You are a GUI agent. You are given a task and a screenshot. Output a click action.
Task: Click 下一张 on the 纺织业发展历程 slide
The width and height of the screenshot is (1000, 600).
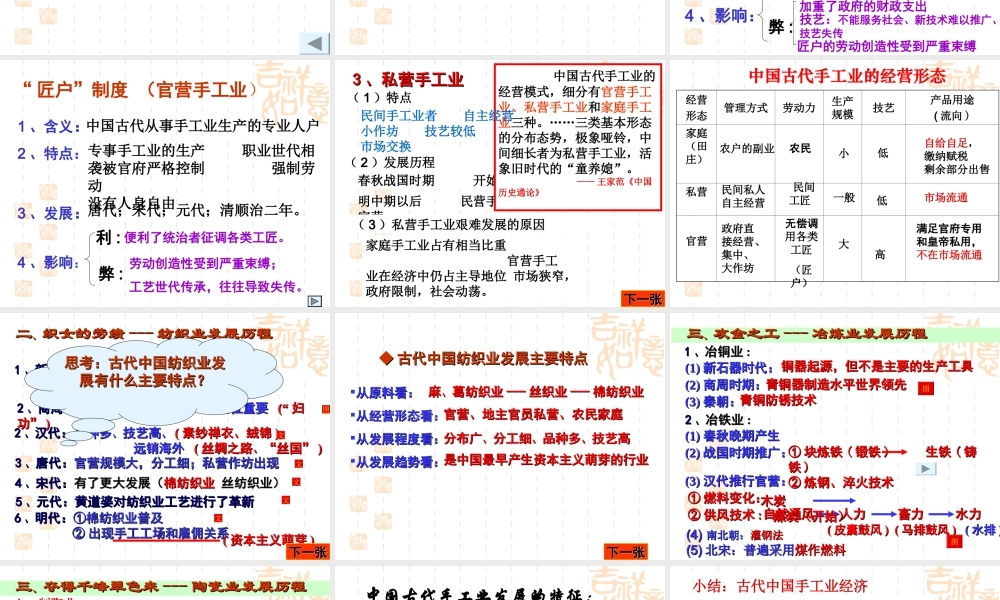click(308, 552)
